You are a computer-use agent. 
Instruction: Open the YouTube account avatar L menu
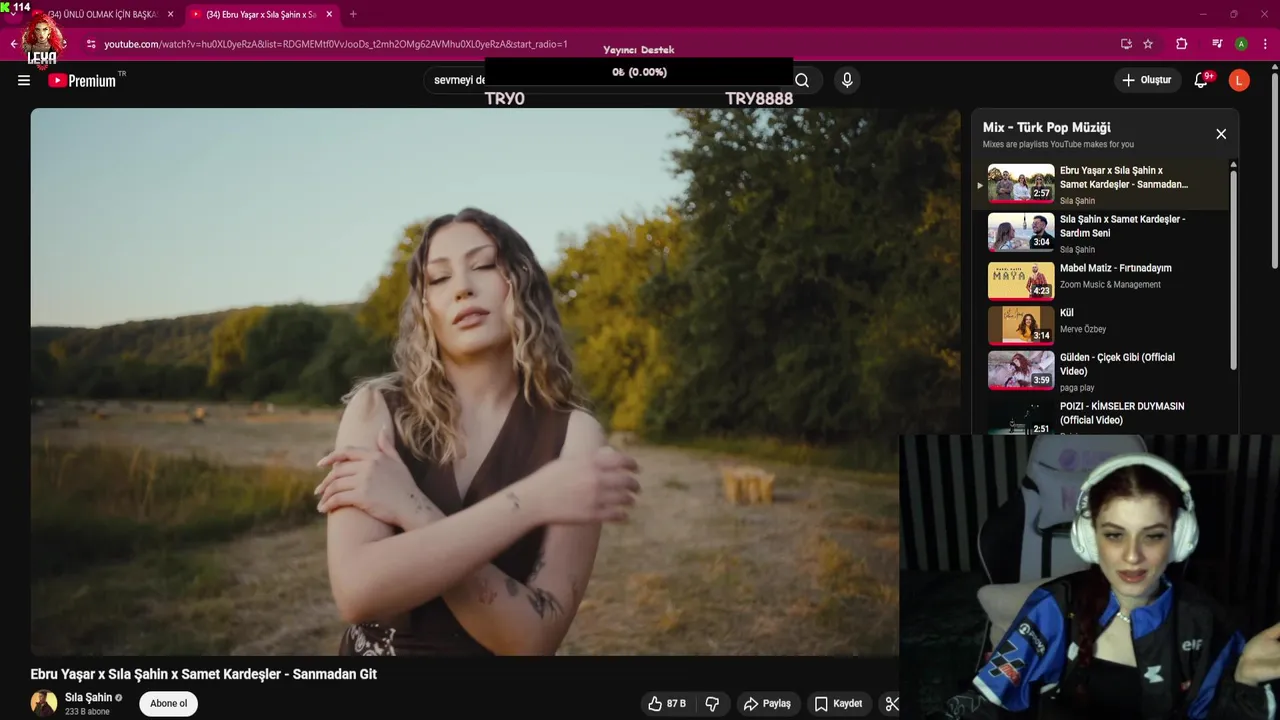pos(1239,80)
